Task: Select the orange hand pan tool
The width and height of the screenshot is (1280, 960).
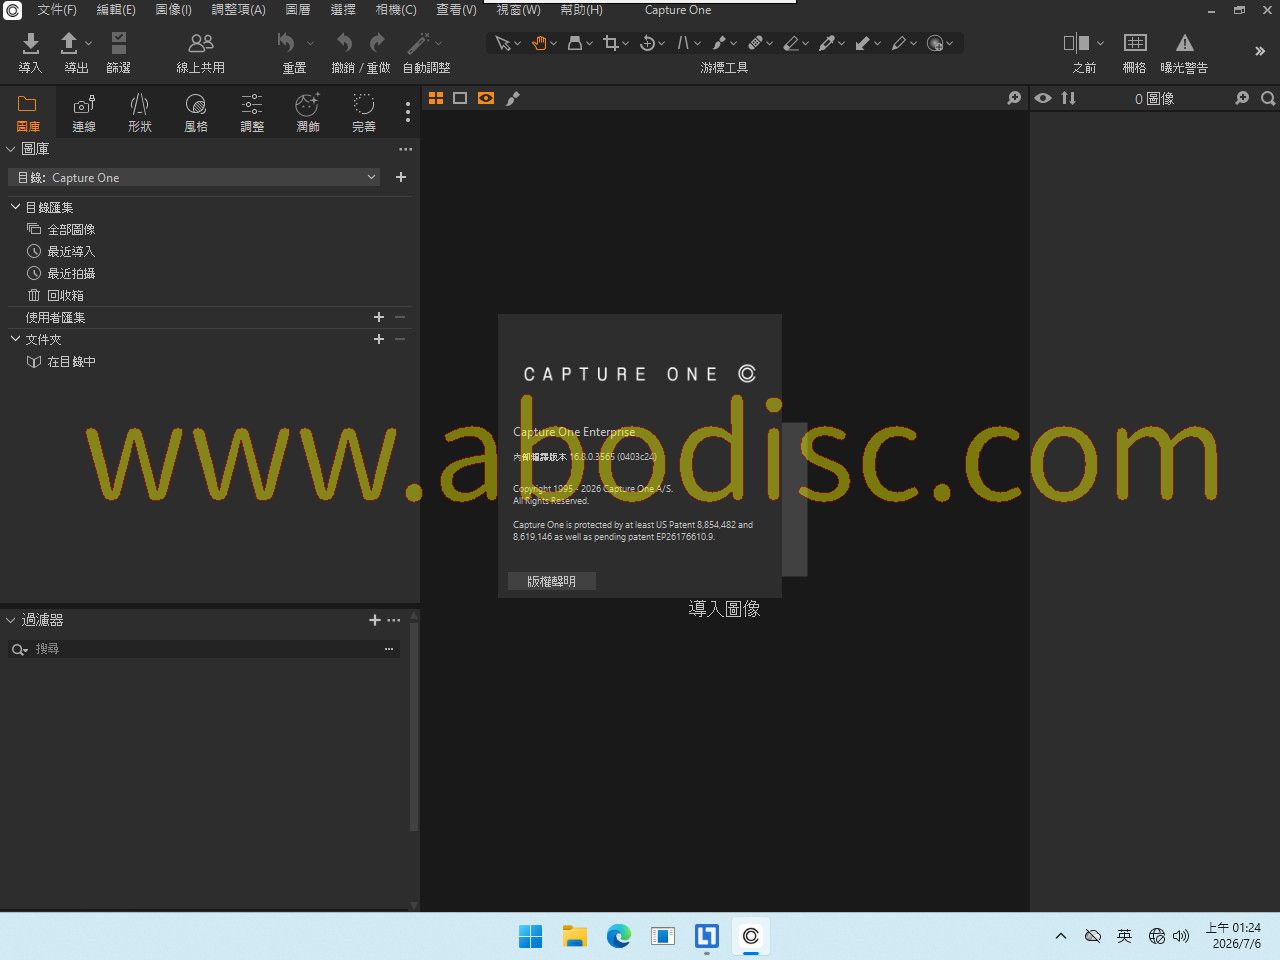Action: click(x=539, y=43)
